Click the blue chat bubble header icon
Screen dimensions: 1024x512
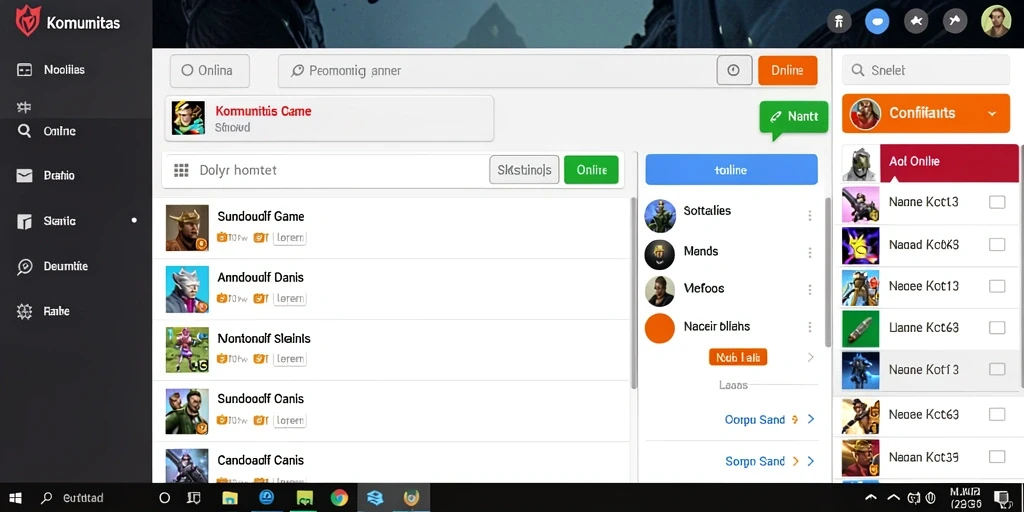(x=877, y=22)
